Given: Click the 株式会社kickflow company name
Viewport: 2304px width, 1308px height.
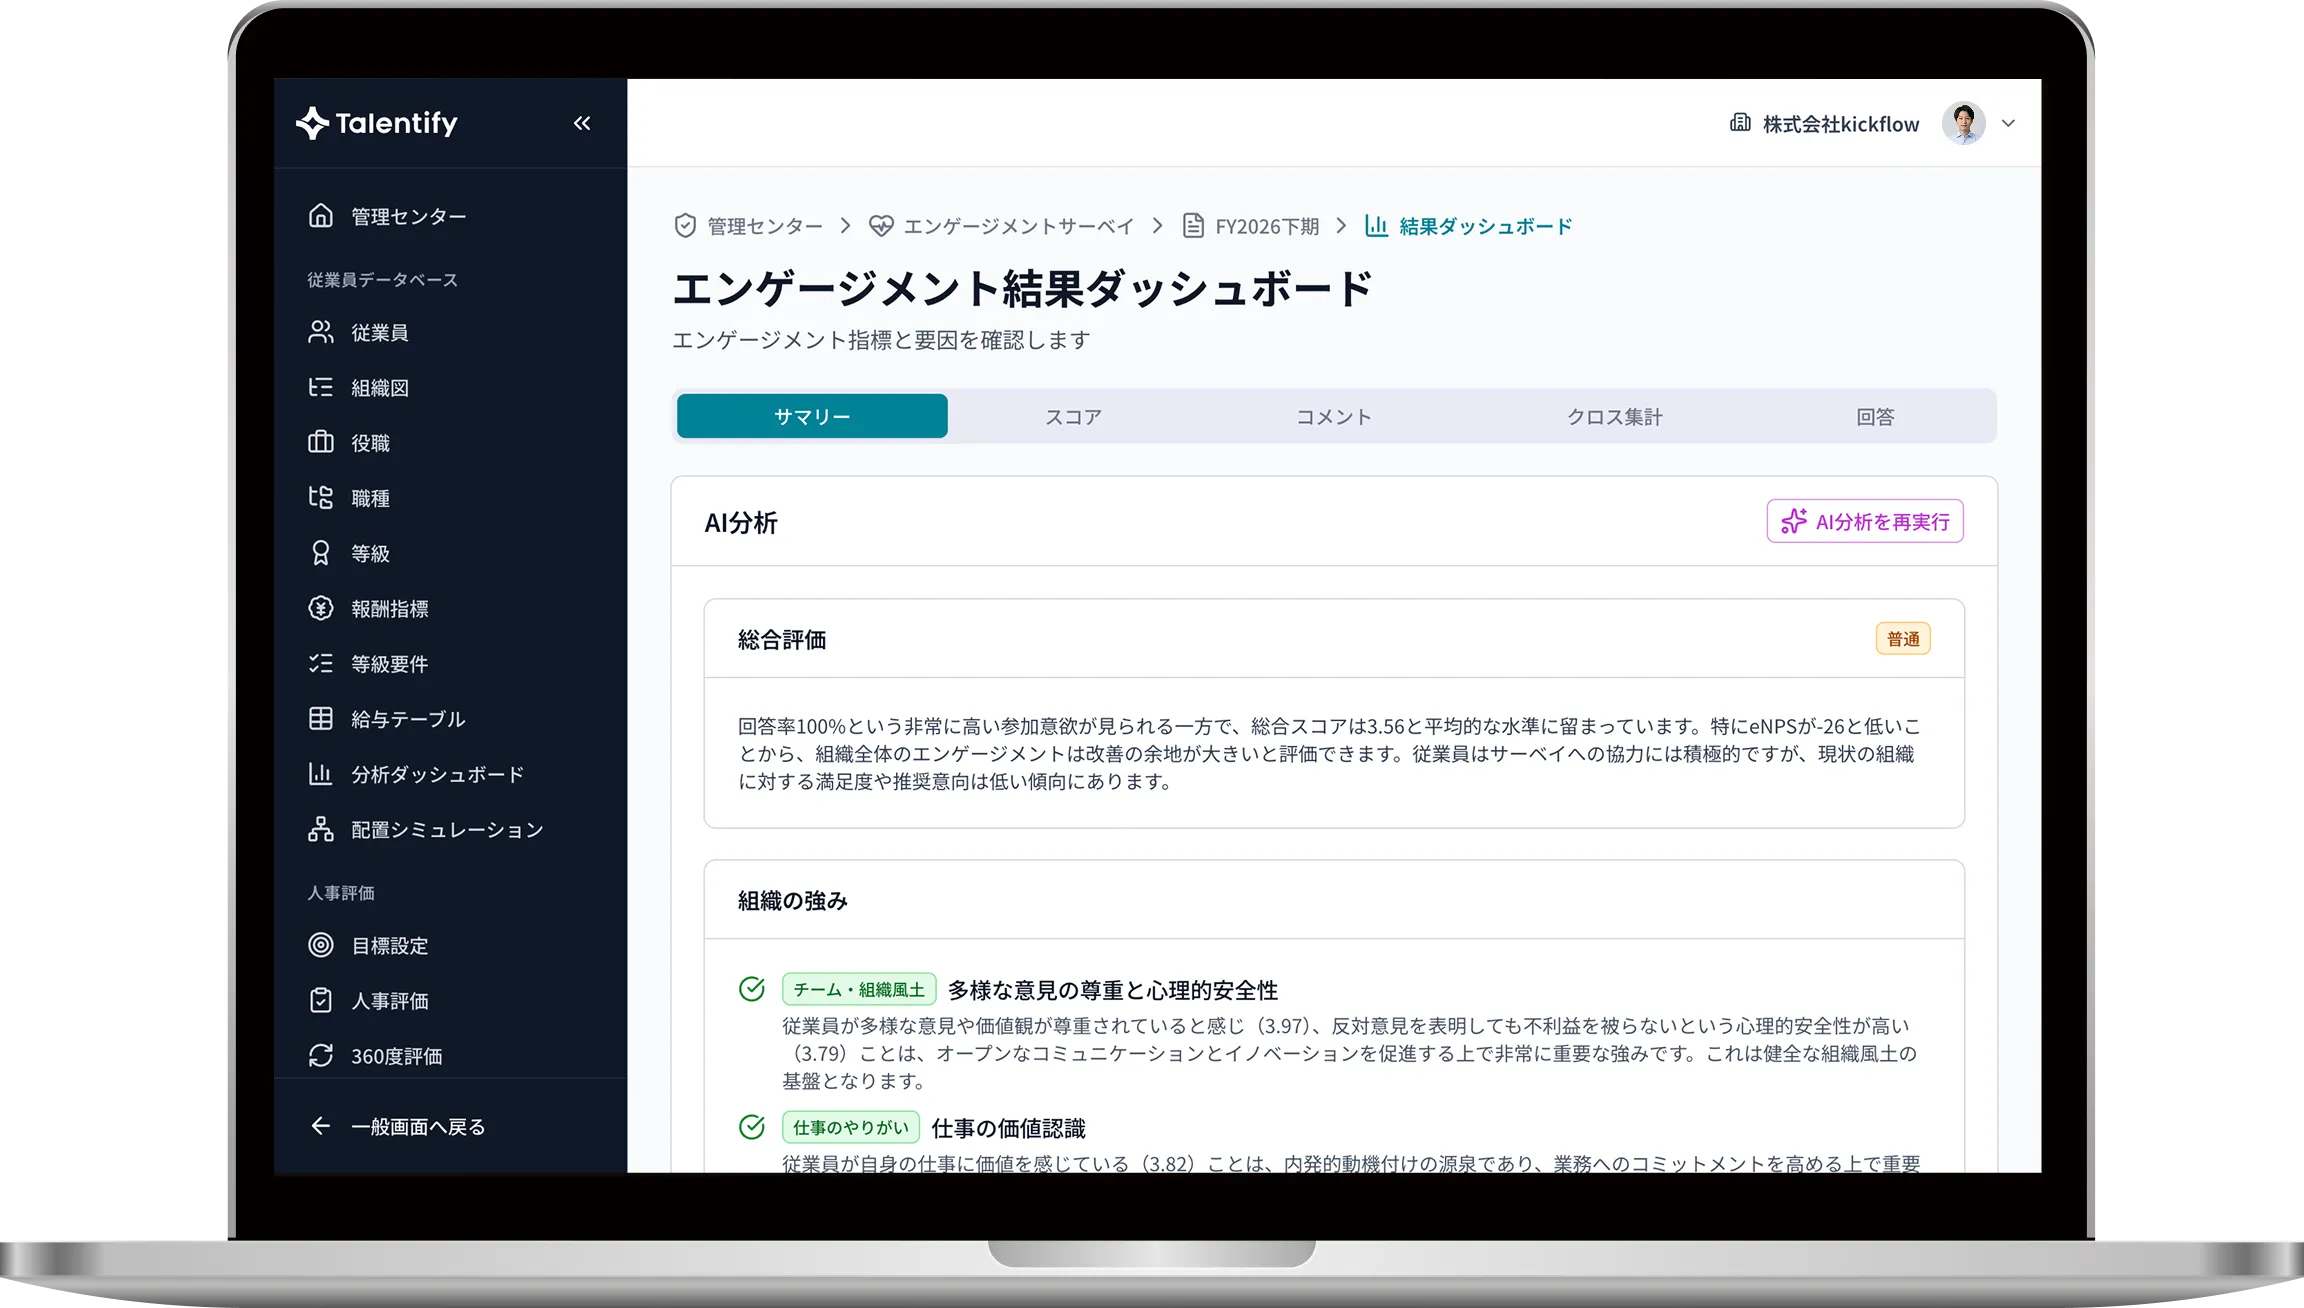Looking at the screenshot, I should (x=1841, y=124).
